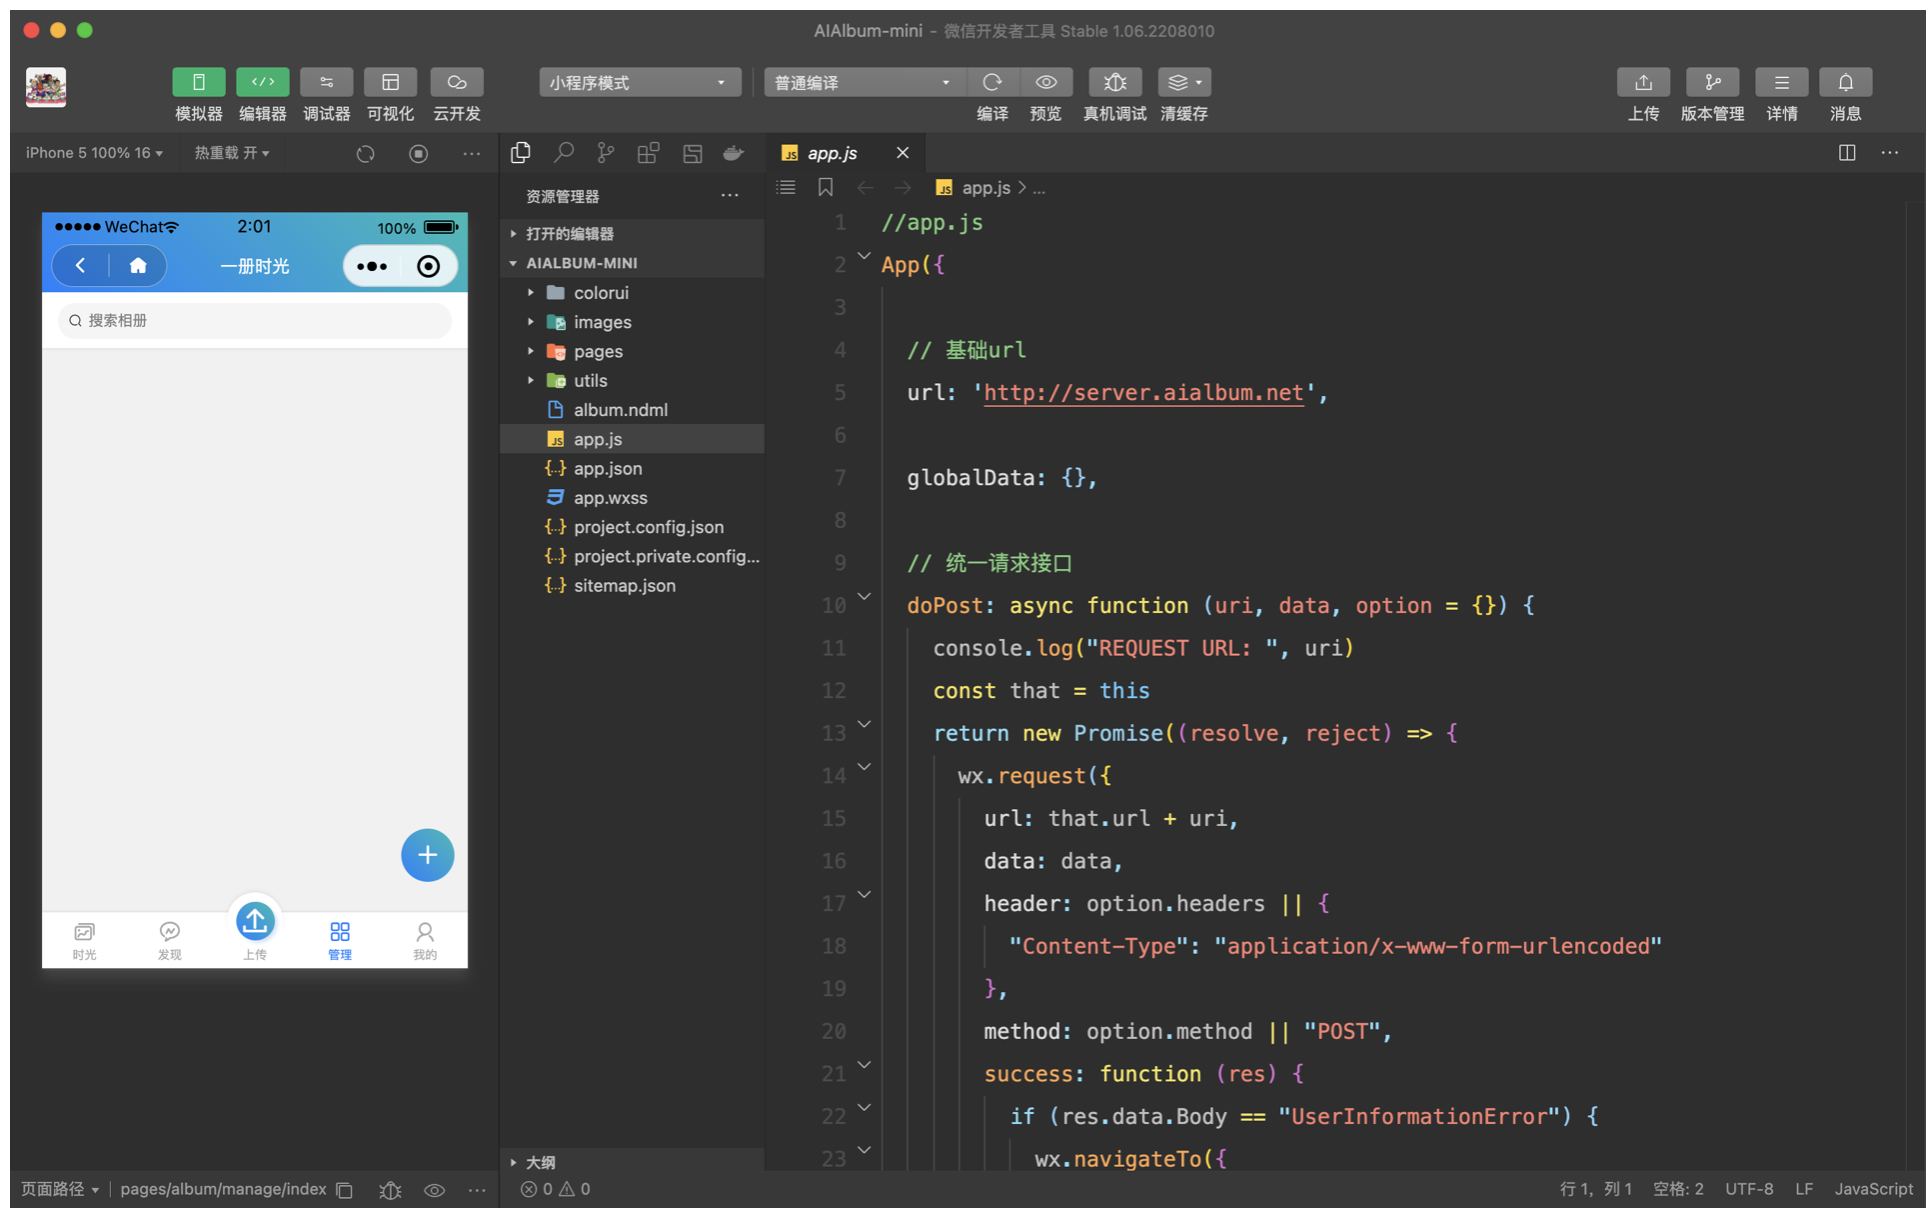Image resolution: width=1932 pixels, height=1214 pixels.
Task: Open app.json file
Action: [632, 468]
